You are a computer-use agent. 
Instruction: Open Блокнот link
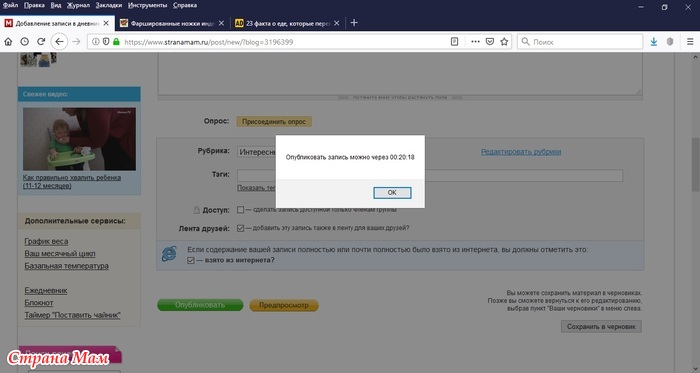(x=39, y=303)
